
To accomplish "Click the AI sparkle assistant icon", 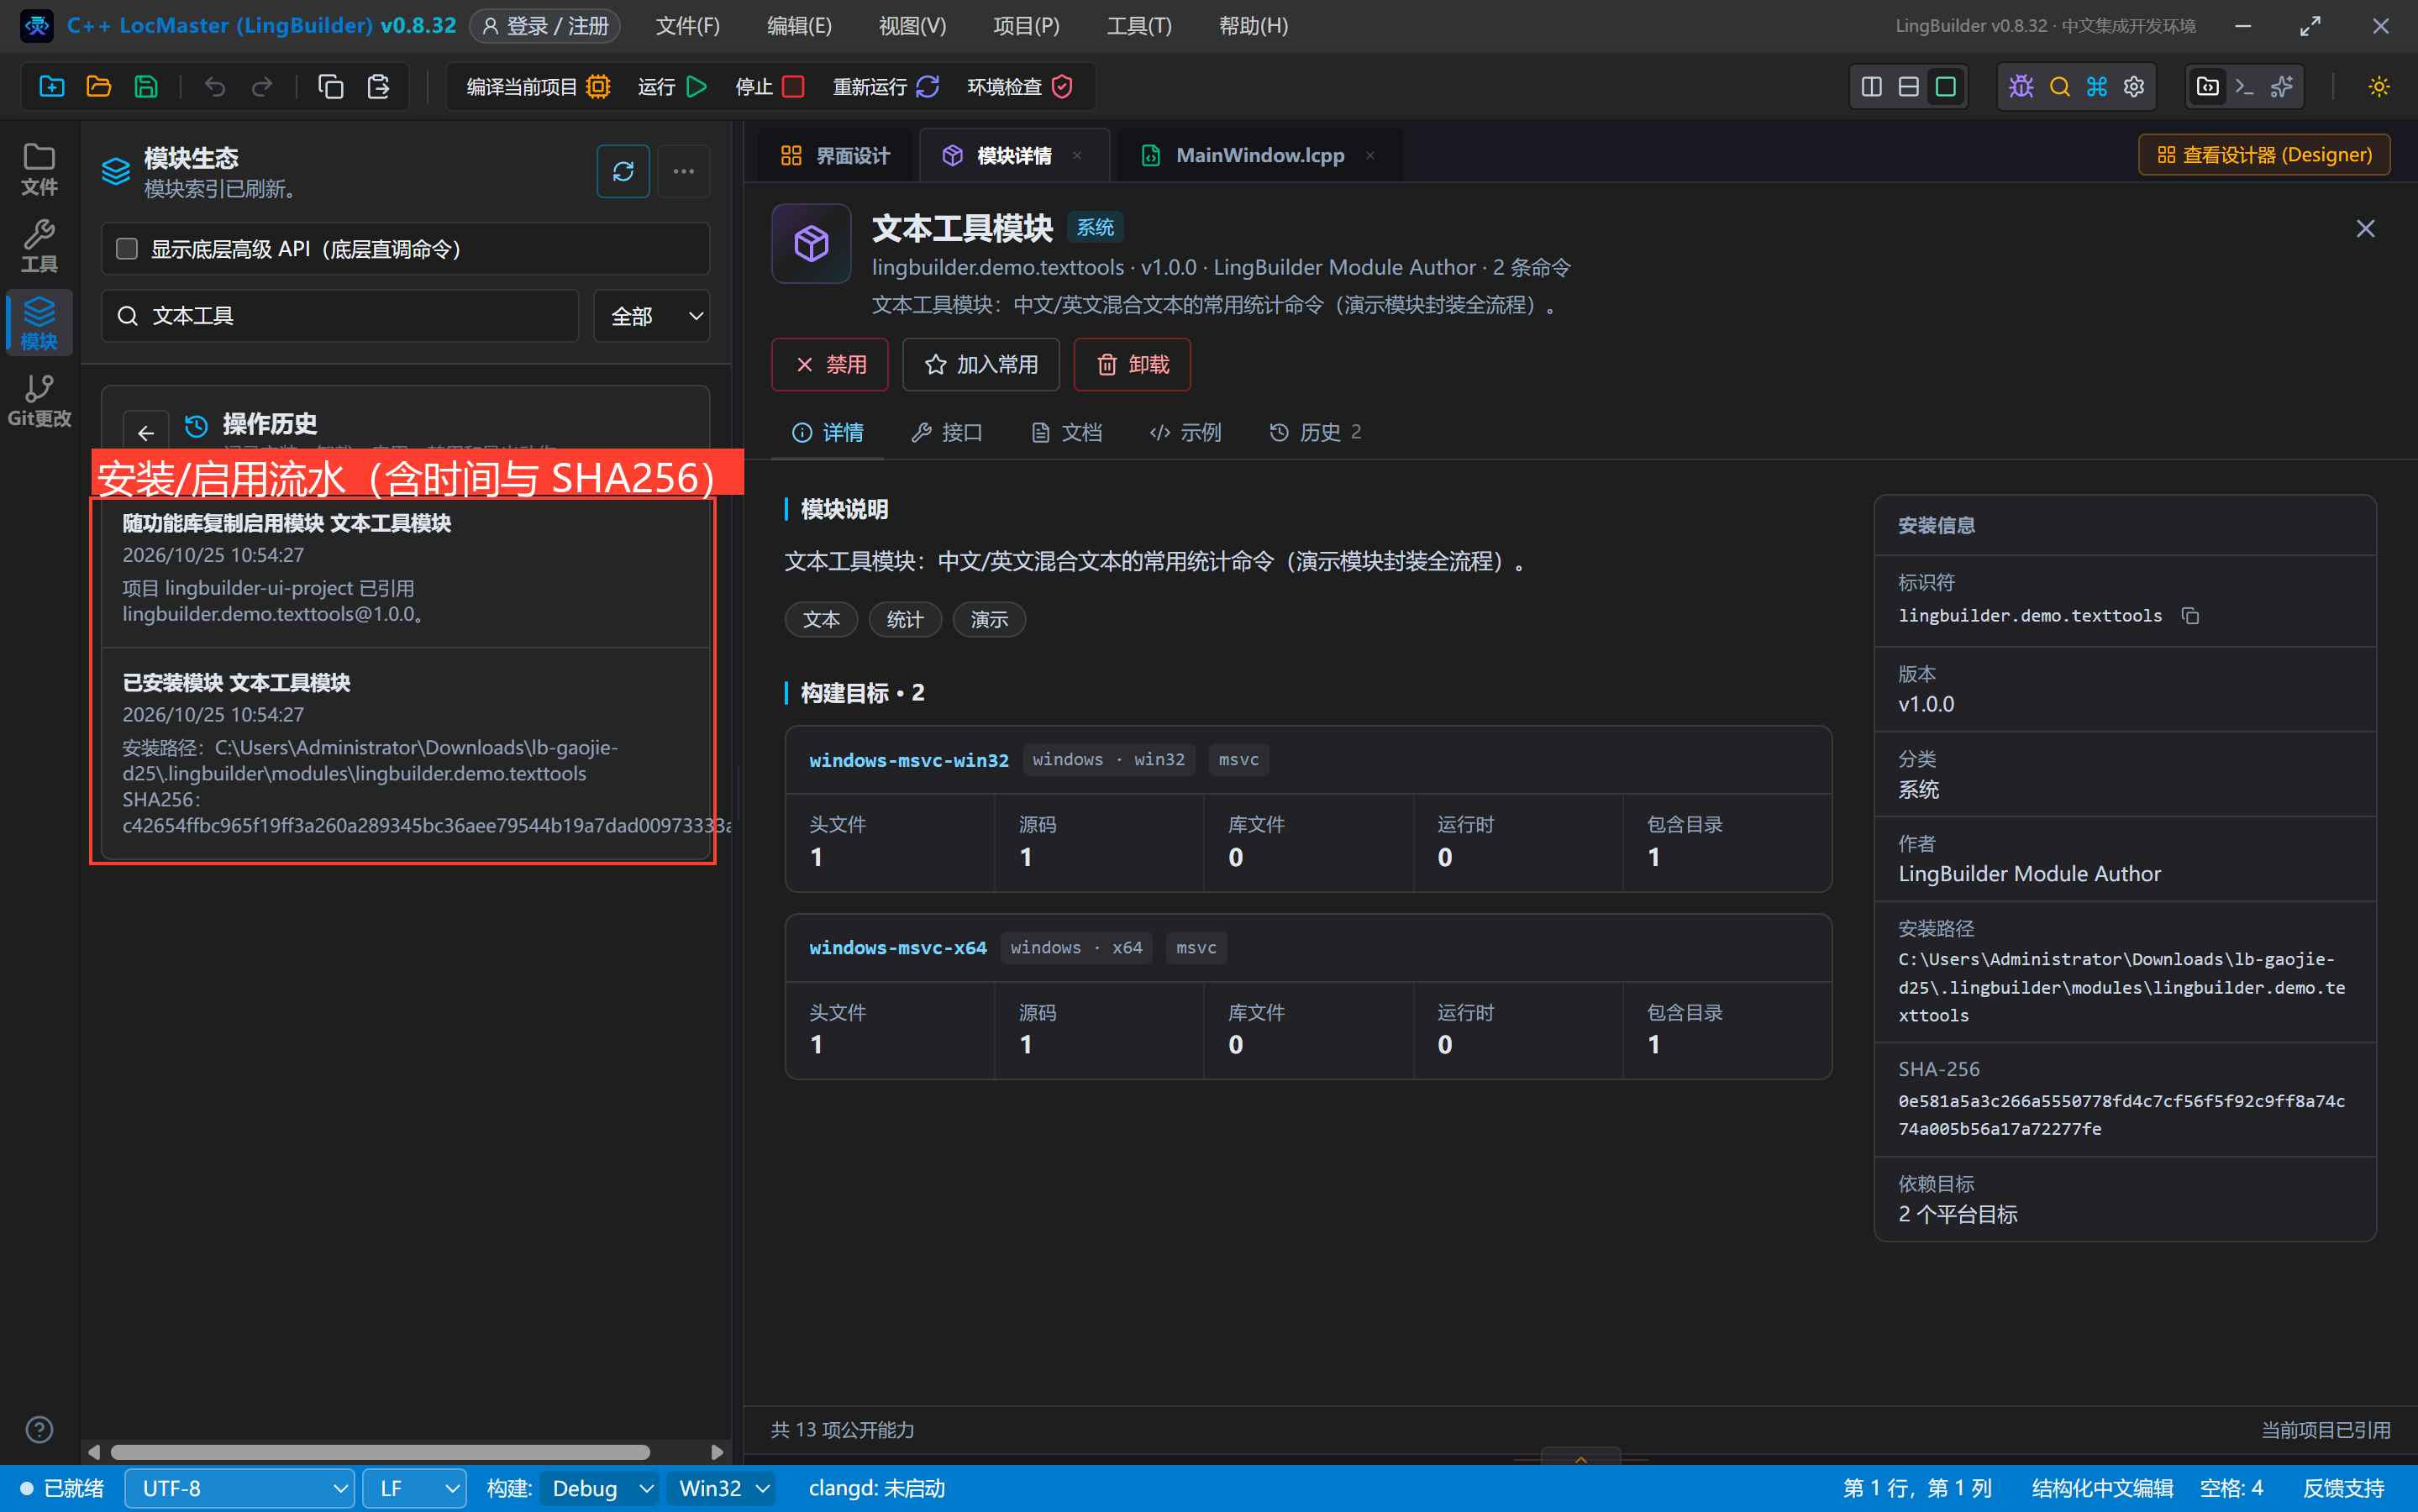I will point(2282,87).
